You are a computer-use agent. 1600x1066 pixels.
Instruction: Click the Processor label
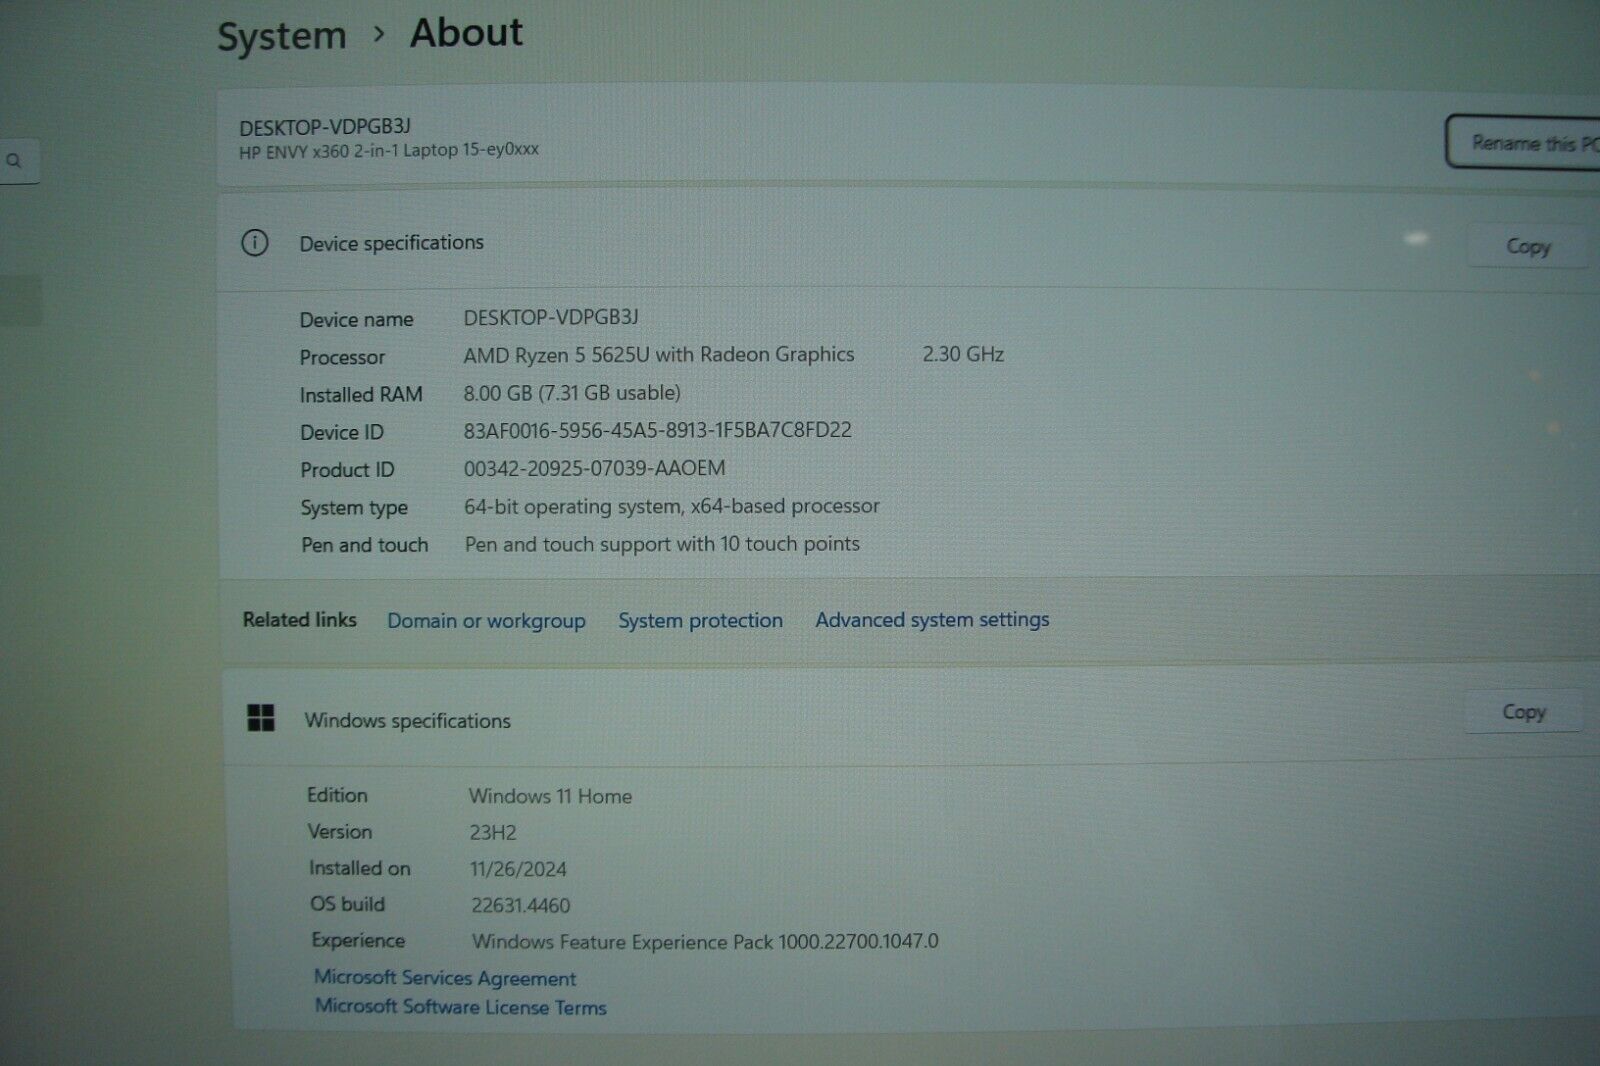[x=342, y=357]
